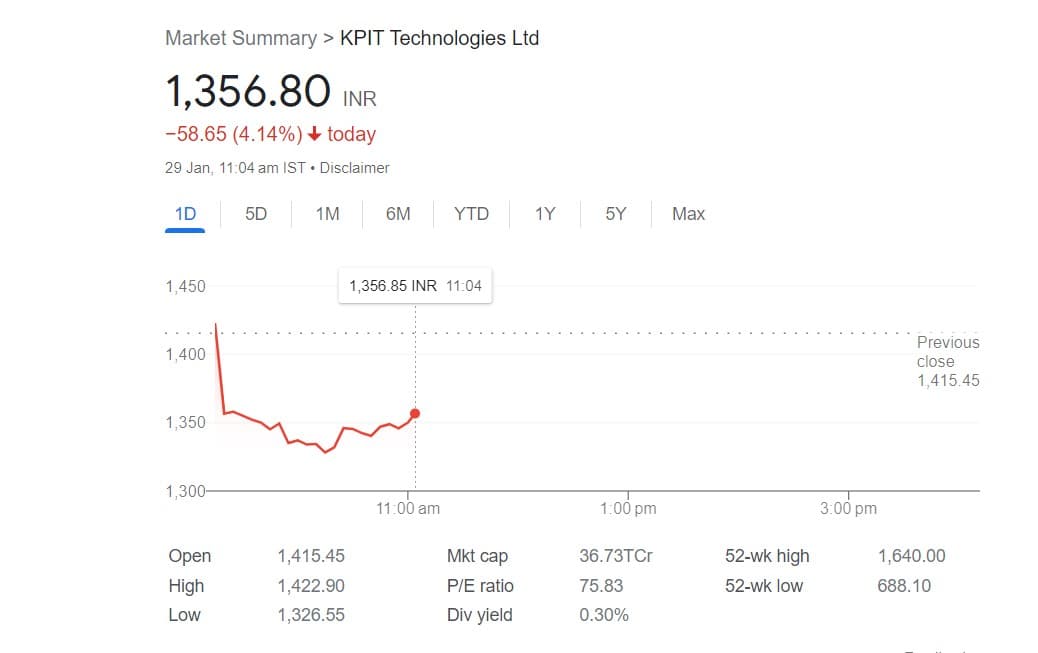Click the P/E ratio label
The height and width of the screenshot is (653, 1038).
click(480, 586)
